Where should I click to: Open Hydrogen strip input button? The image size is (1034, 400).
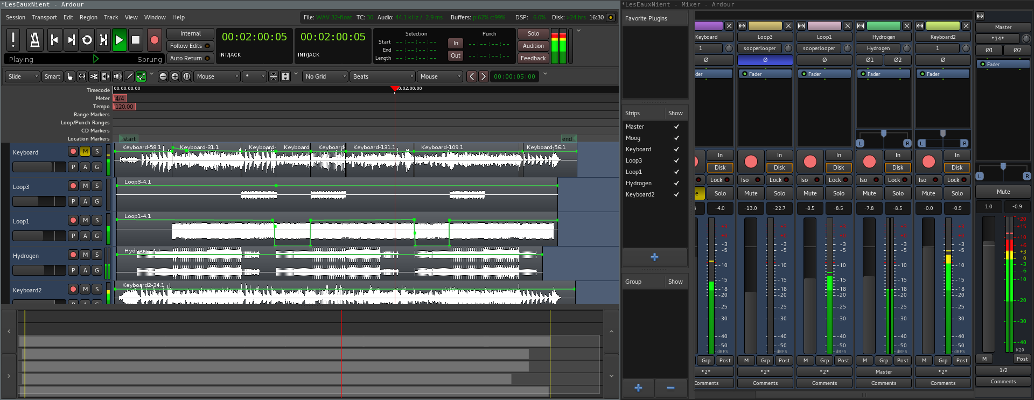[x=878, y=49]
